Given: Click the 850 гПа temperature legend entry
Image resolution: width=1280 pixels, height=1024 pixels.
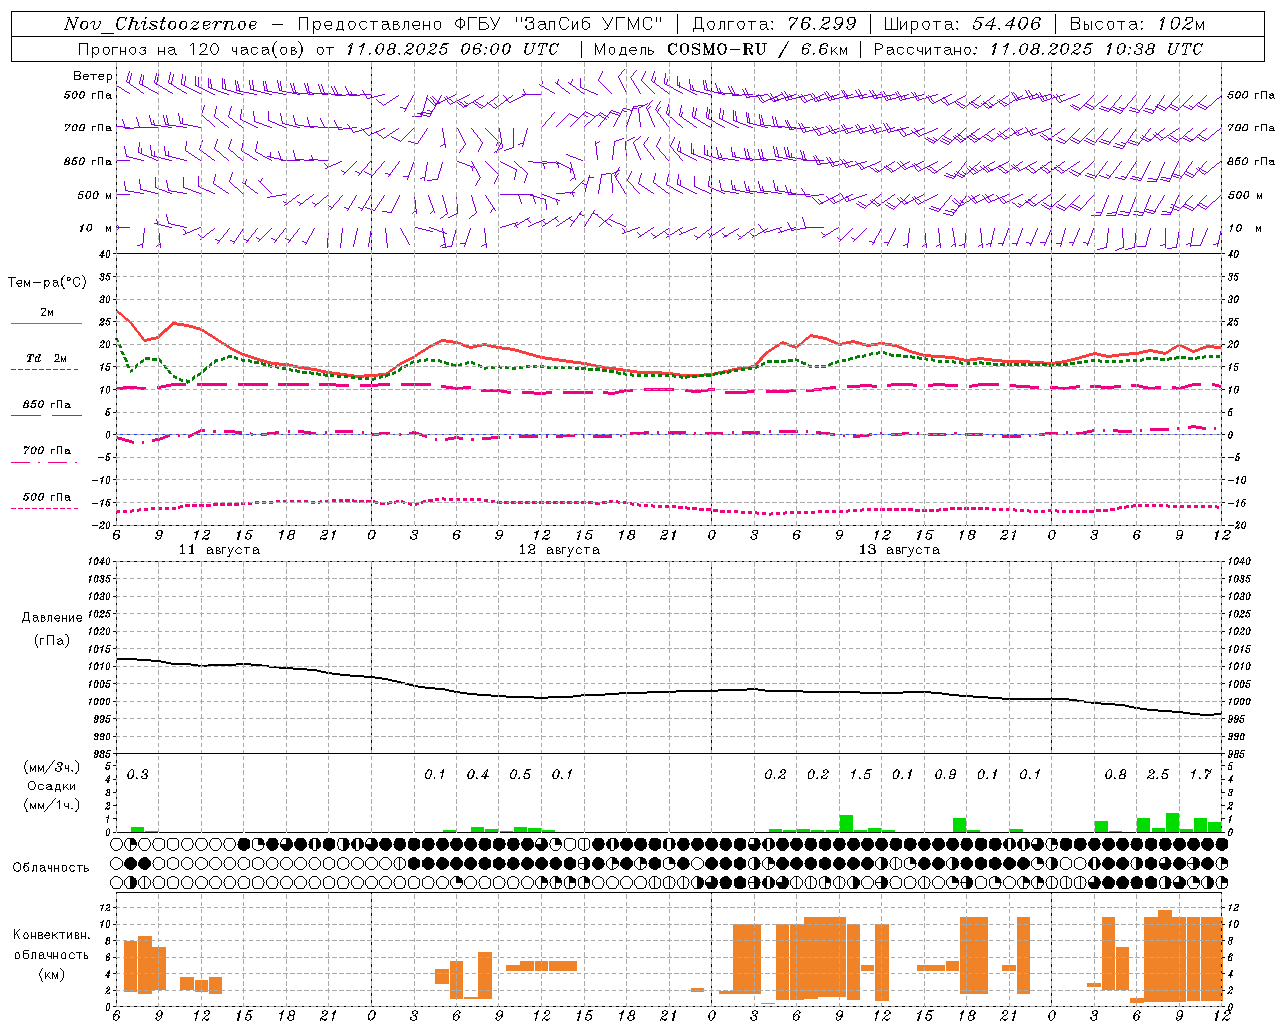Looking at the screenshot, I should pos(46,409).
